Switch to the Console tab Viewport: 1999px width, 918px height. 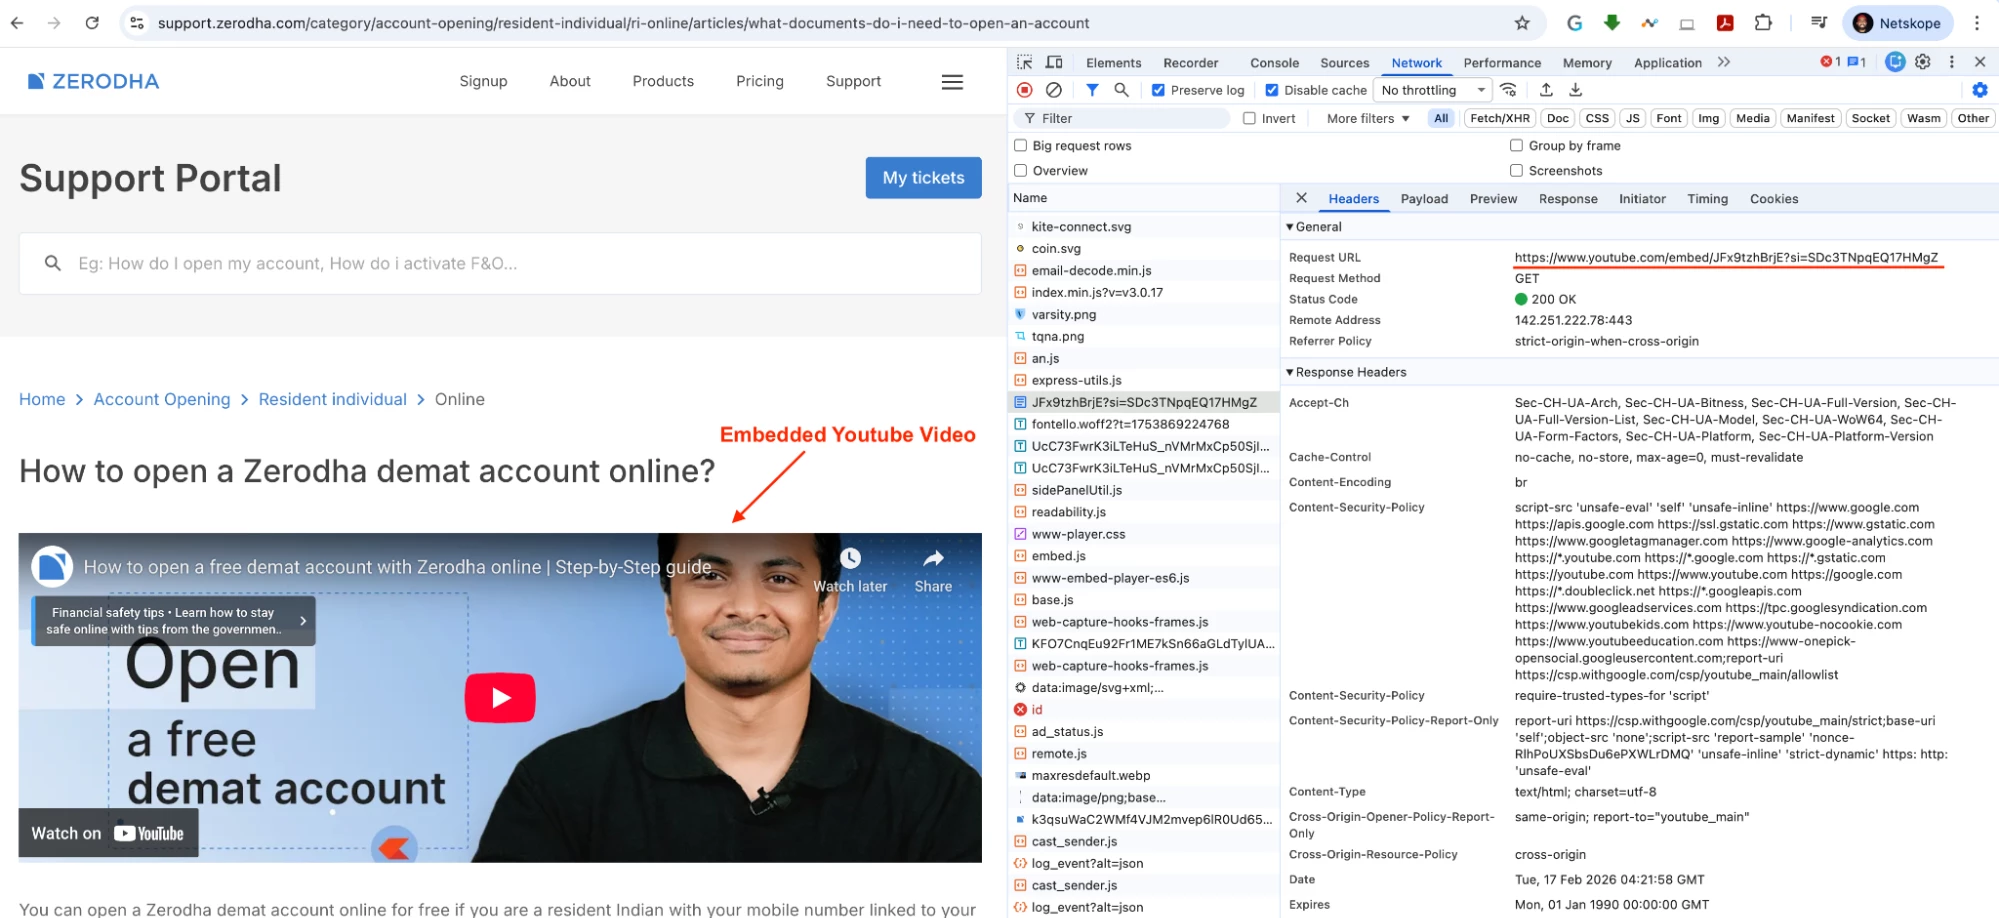click(x=1274, y=63)
